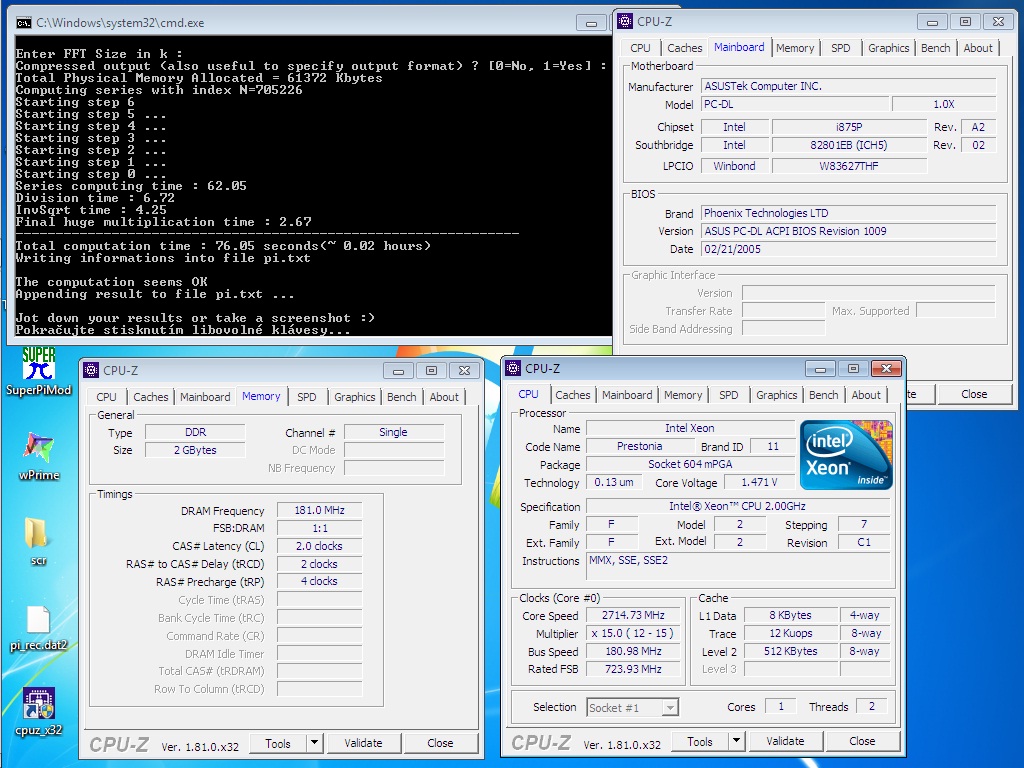Click Tools button in CPU window

(x=700, y=741)
